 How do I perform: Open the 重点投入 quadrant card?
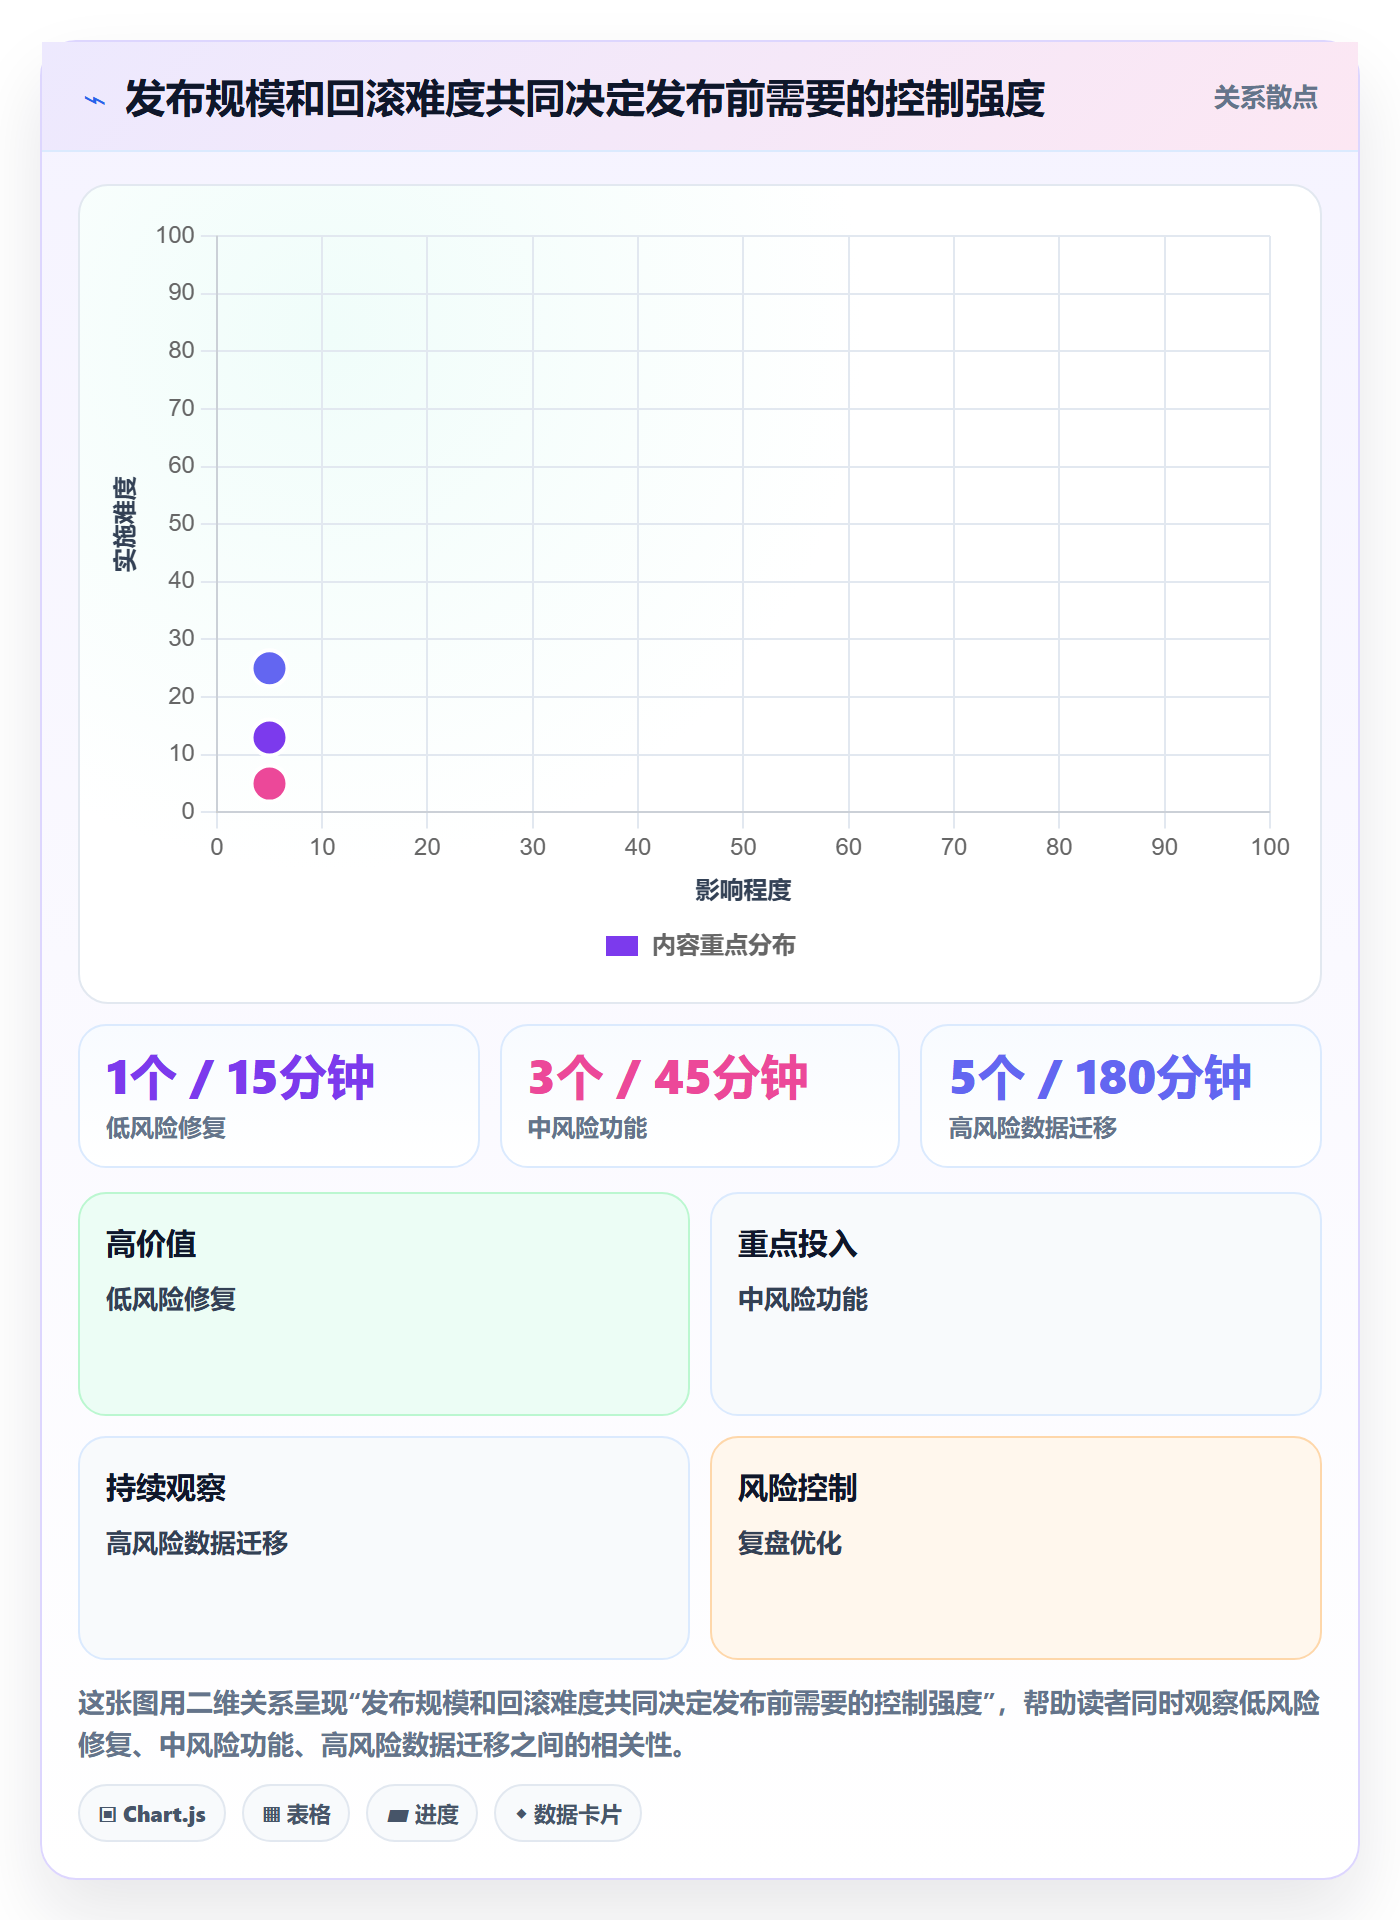(1016, 1304)
